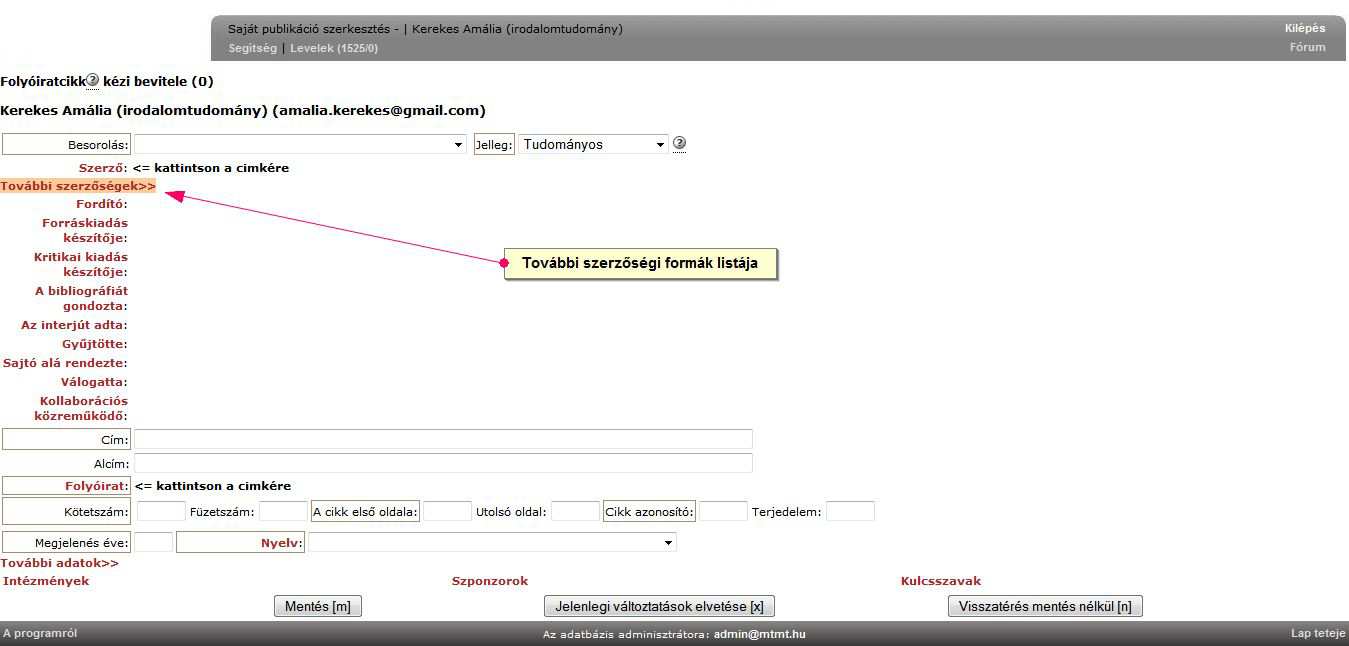
Task: Focus the Cím title input field
Action: pos(443,439)
